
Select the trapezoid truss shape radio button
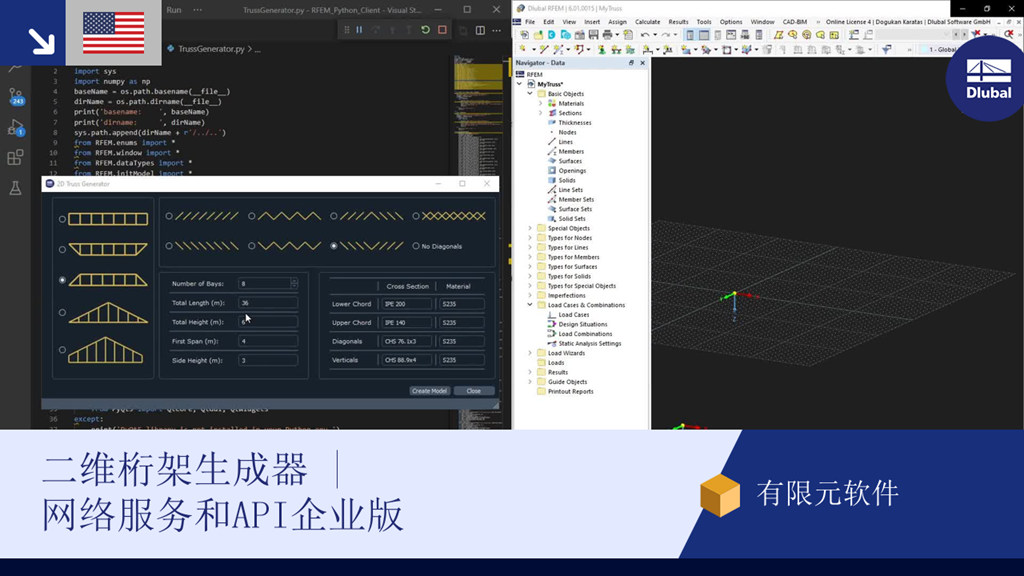[63, 280]
